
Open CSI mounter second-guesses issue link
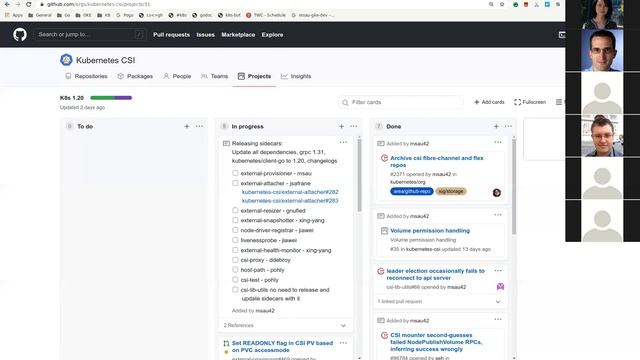click(x=436, y=342)
